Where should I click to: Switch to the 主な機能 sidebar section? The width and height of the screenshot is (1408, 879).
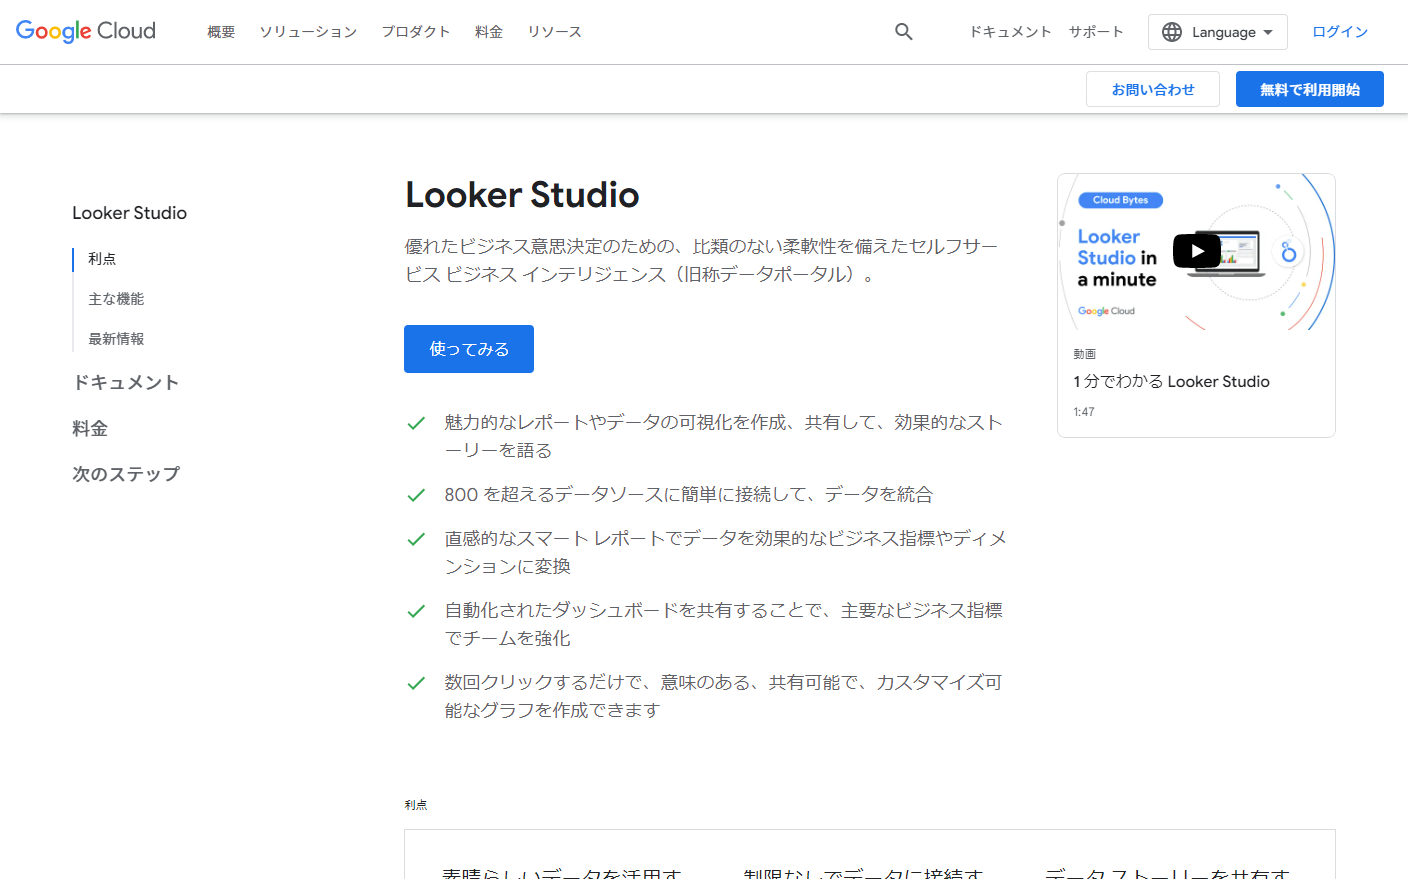pyautogui.click(x=116, y=298)
